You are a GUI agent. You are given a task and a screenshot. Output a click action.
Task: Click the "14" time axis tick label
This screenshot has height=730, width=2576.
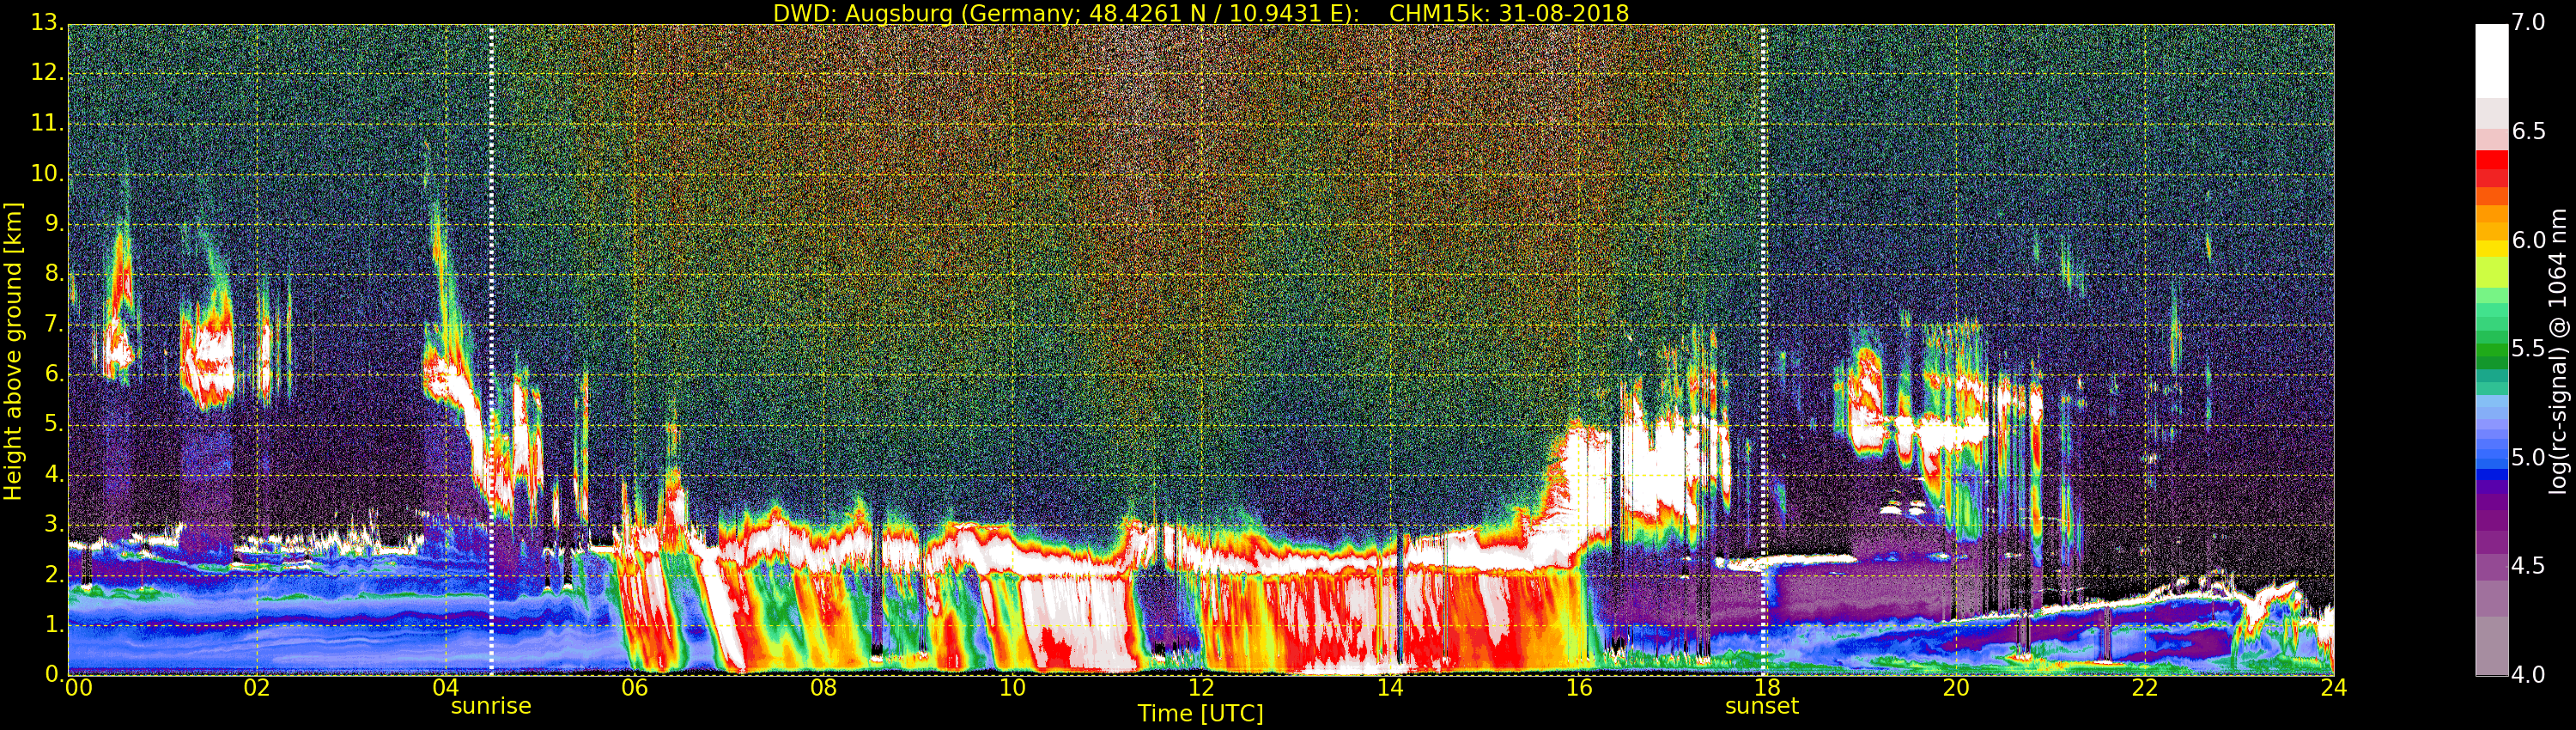(x=1390, y=688)
